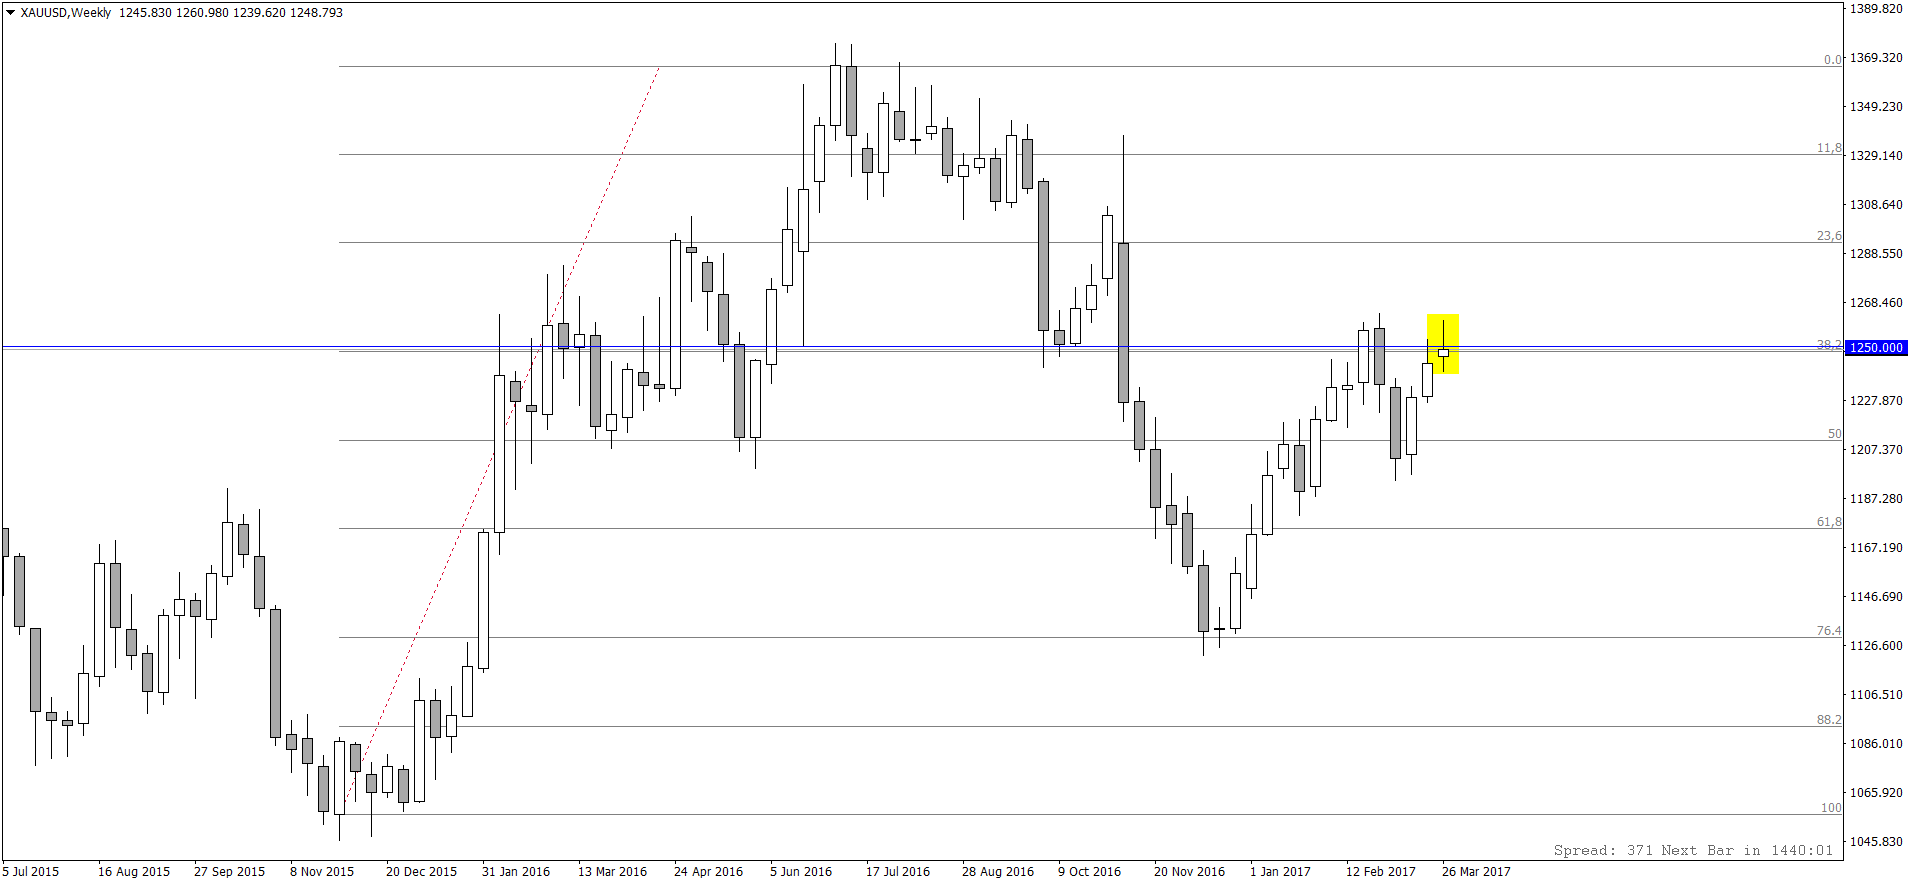Click the 1308.640 price axis label

pos(1876,205)
